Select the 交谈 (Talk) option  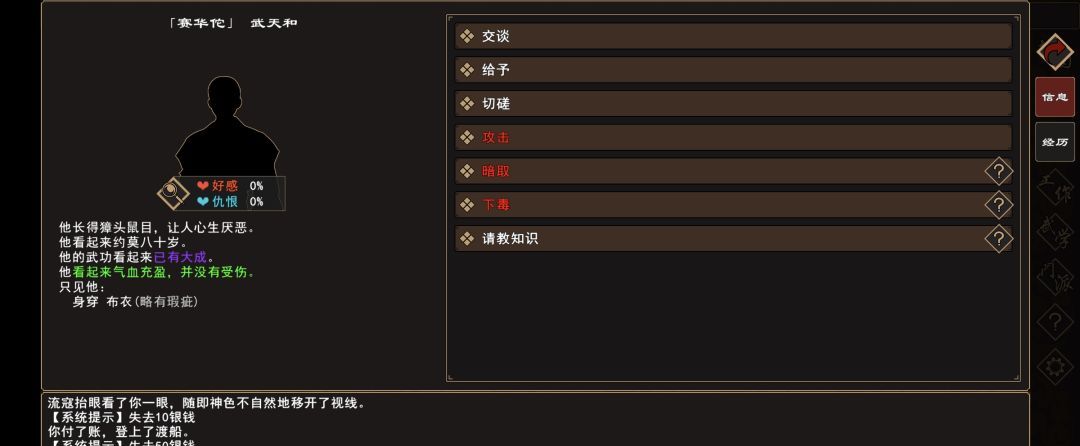732,36
